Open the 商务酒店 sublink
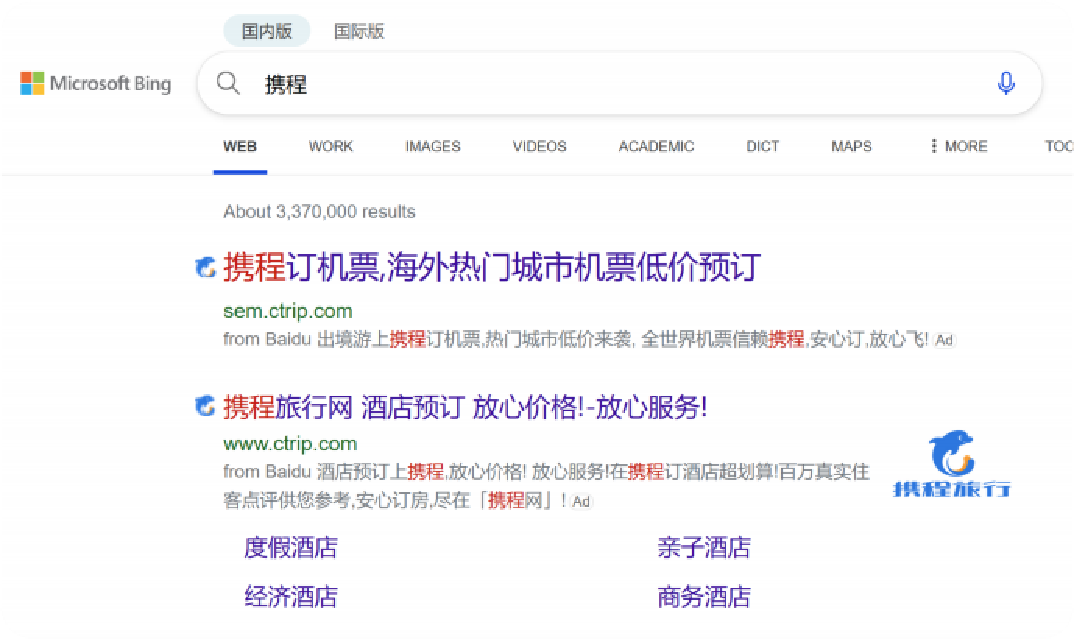The image size is (1075, 640). click(x=704, y=597)
